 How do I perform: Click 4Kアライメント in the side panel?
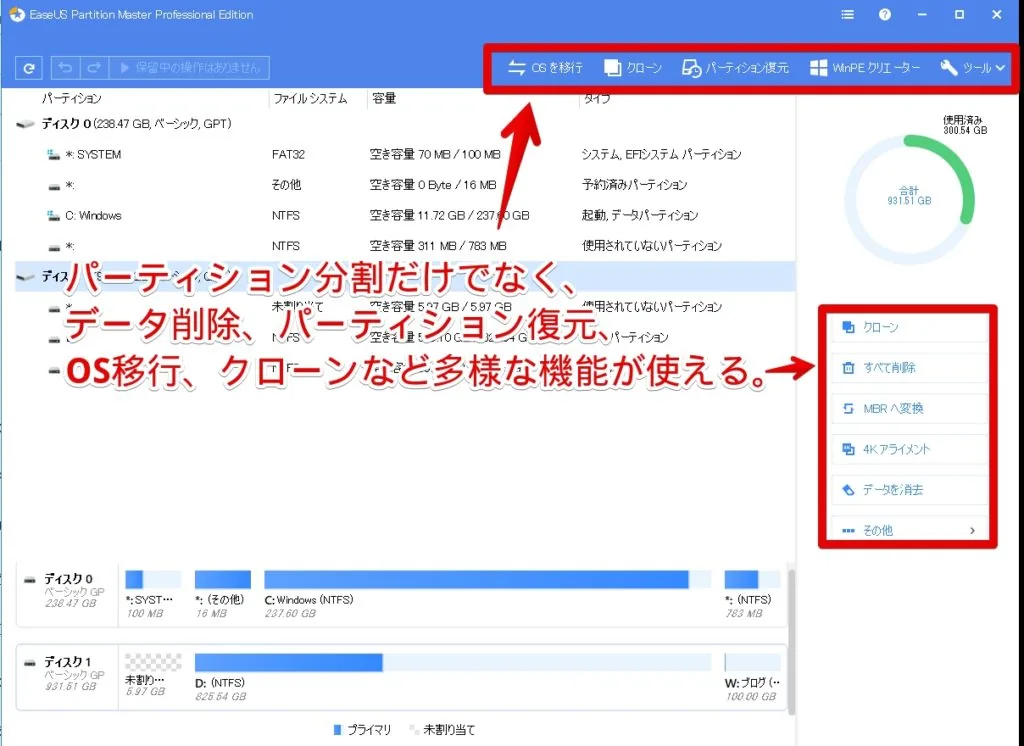pyautogui.click(x=909, y=449)
